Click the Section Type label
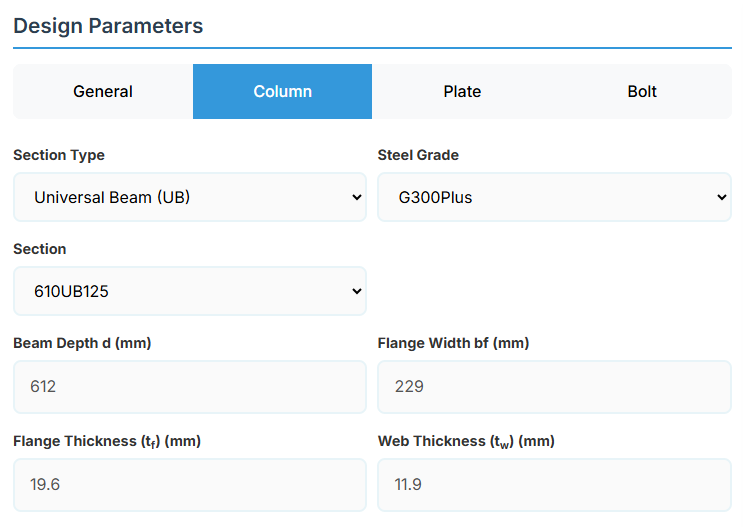This screenshot has width=743, height=527. pyautogui.click(x=59, y=155)
